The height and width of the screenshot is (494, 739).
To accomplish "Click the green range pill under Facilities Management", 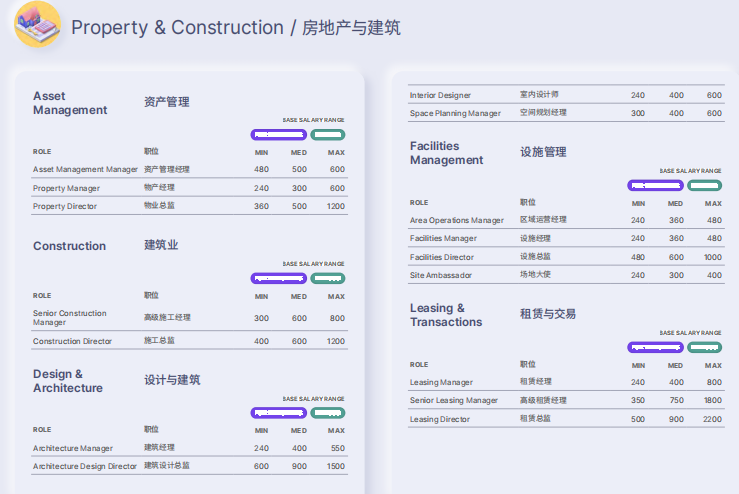I will tap(705, 186).
